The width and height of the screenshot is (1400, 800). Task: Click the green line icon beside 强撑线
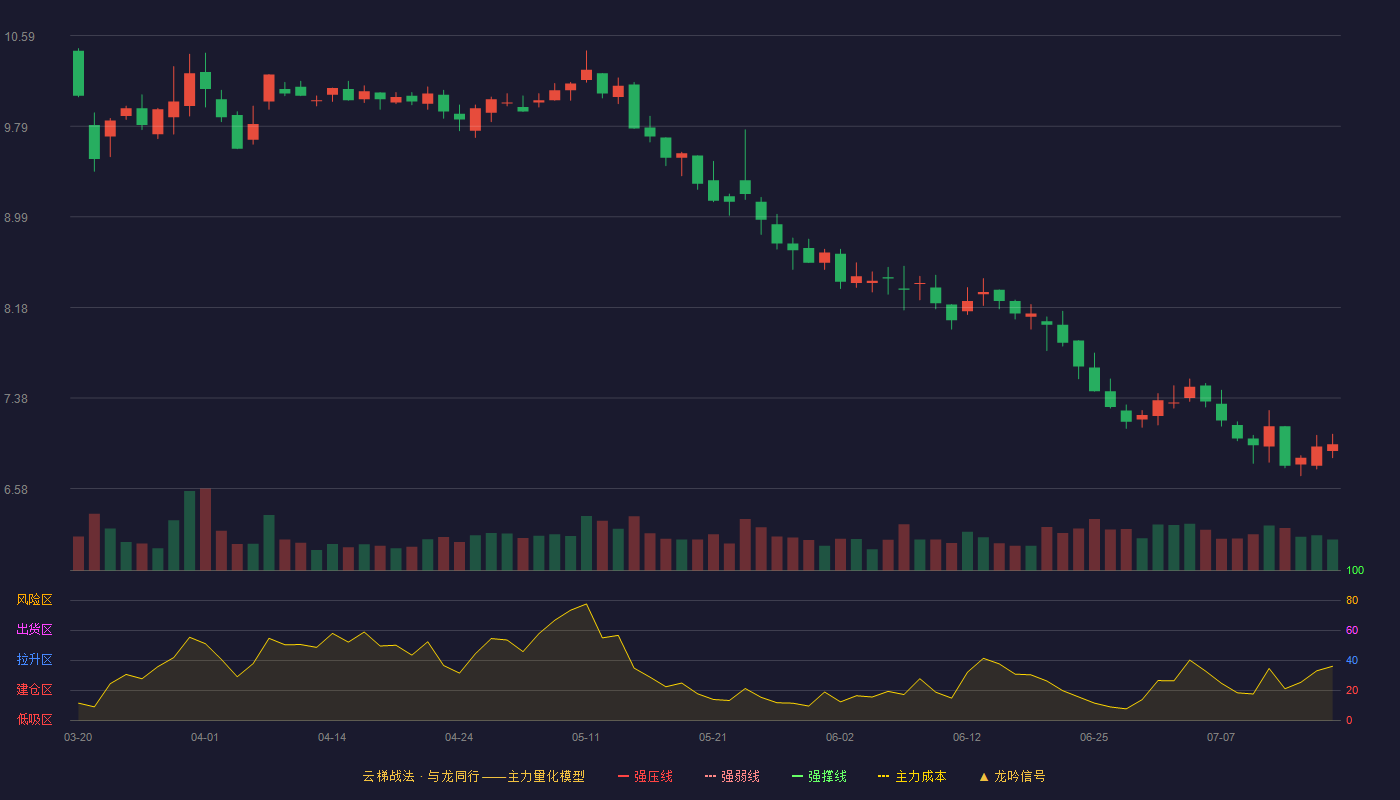(797, 776)
